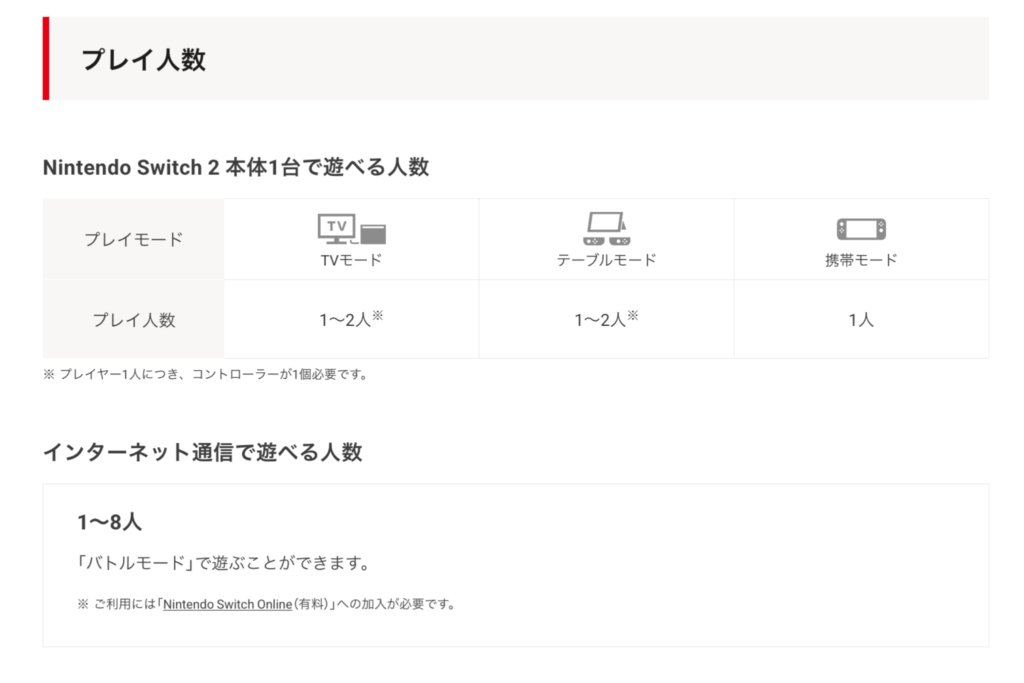Click 'Nintendo Switch 2 本体1台で遊べる人数' heading
Screen dimensions: 1024x683
point(236,167)
